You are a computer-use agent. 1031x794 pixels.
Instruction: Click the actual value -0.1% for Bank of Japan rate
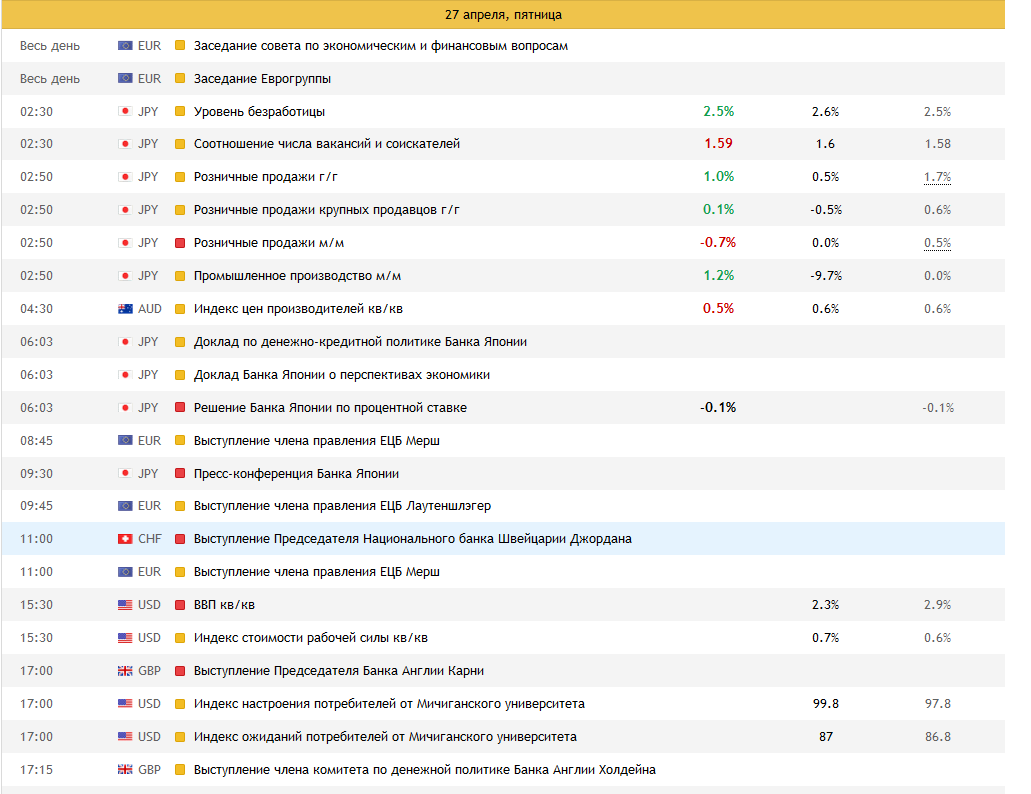point(718,407)
